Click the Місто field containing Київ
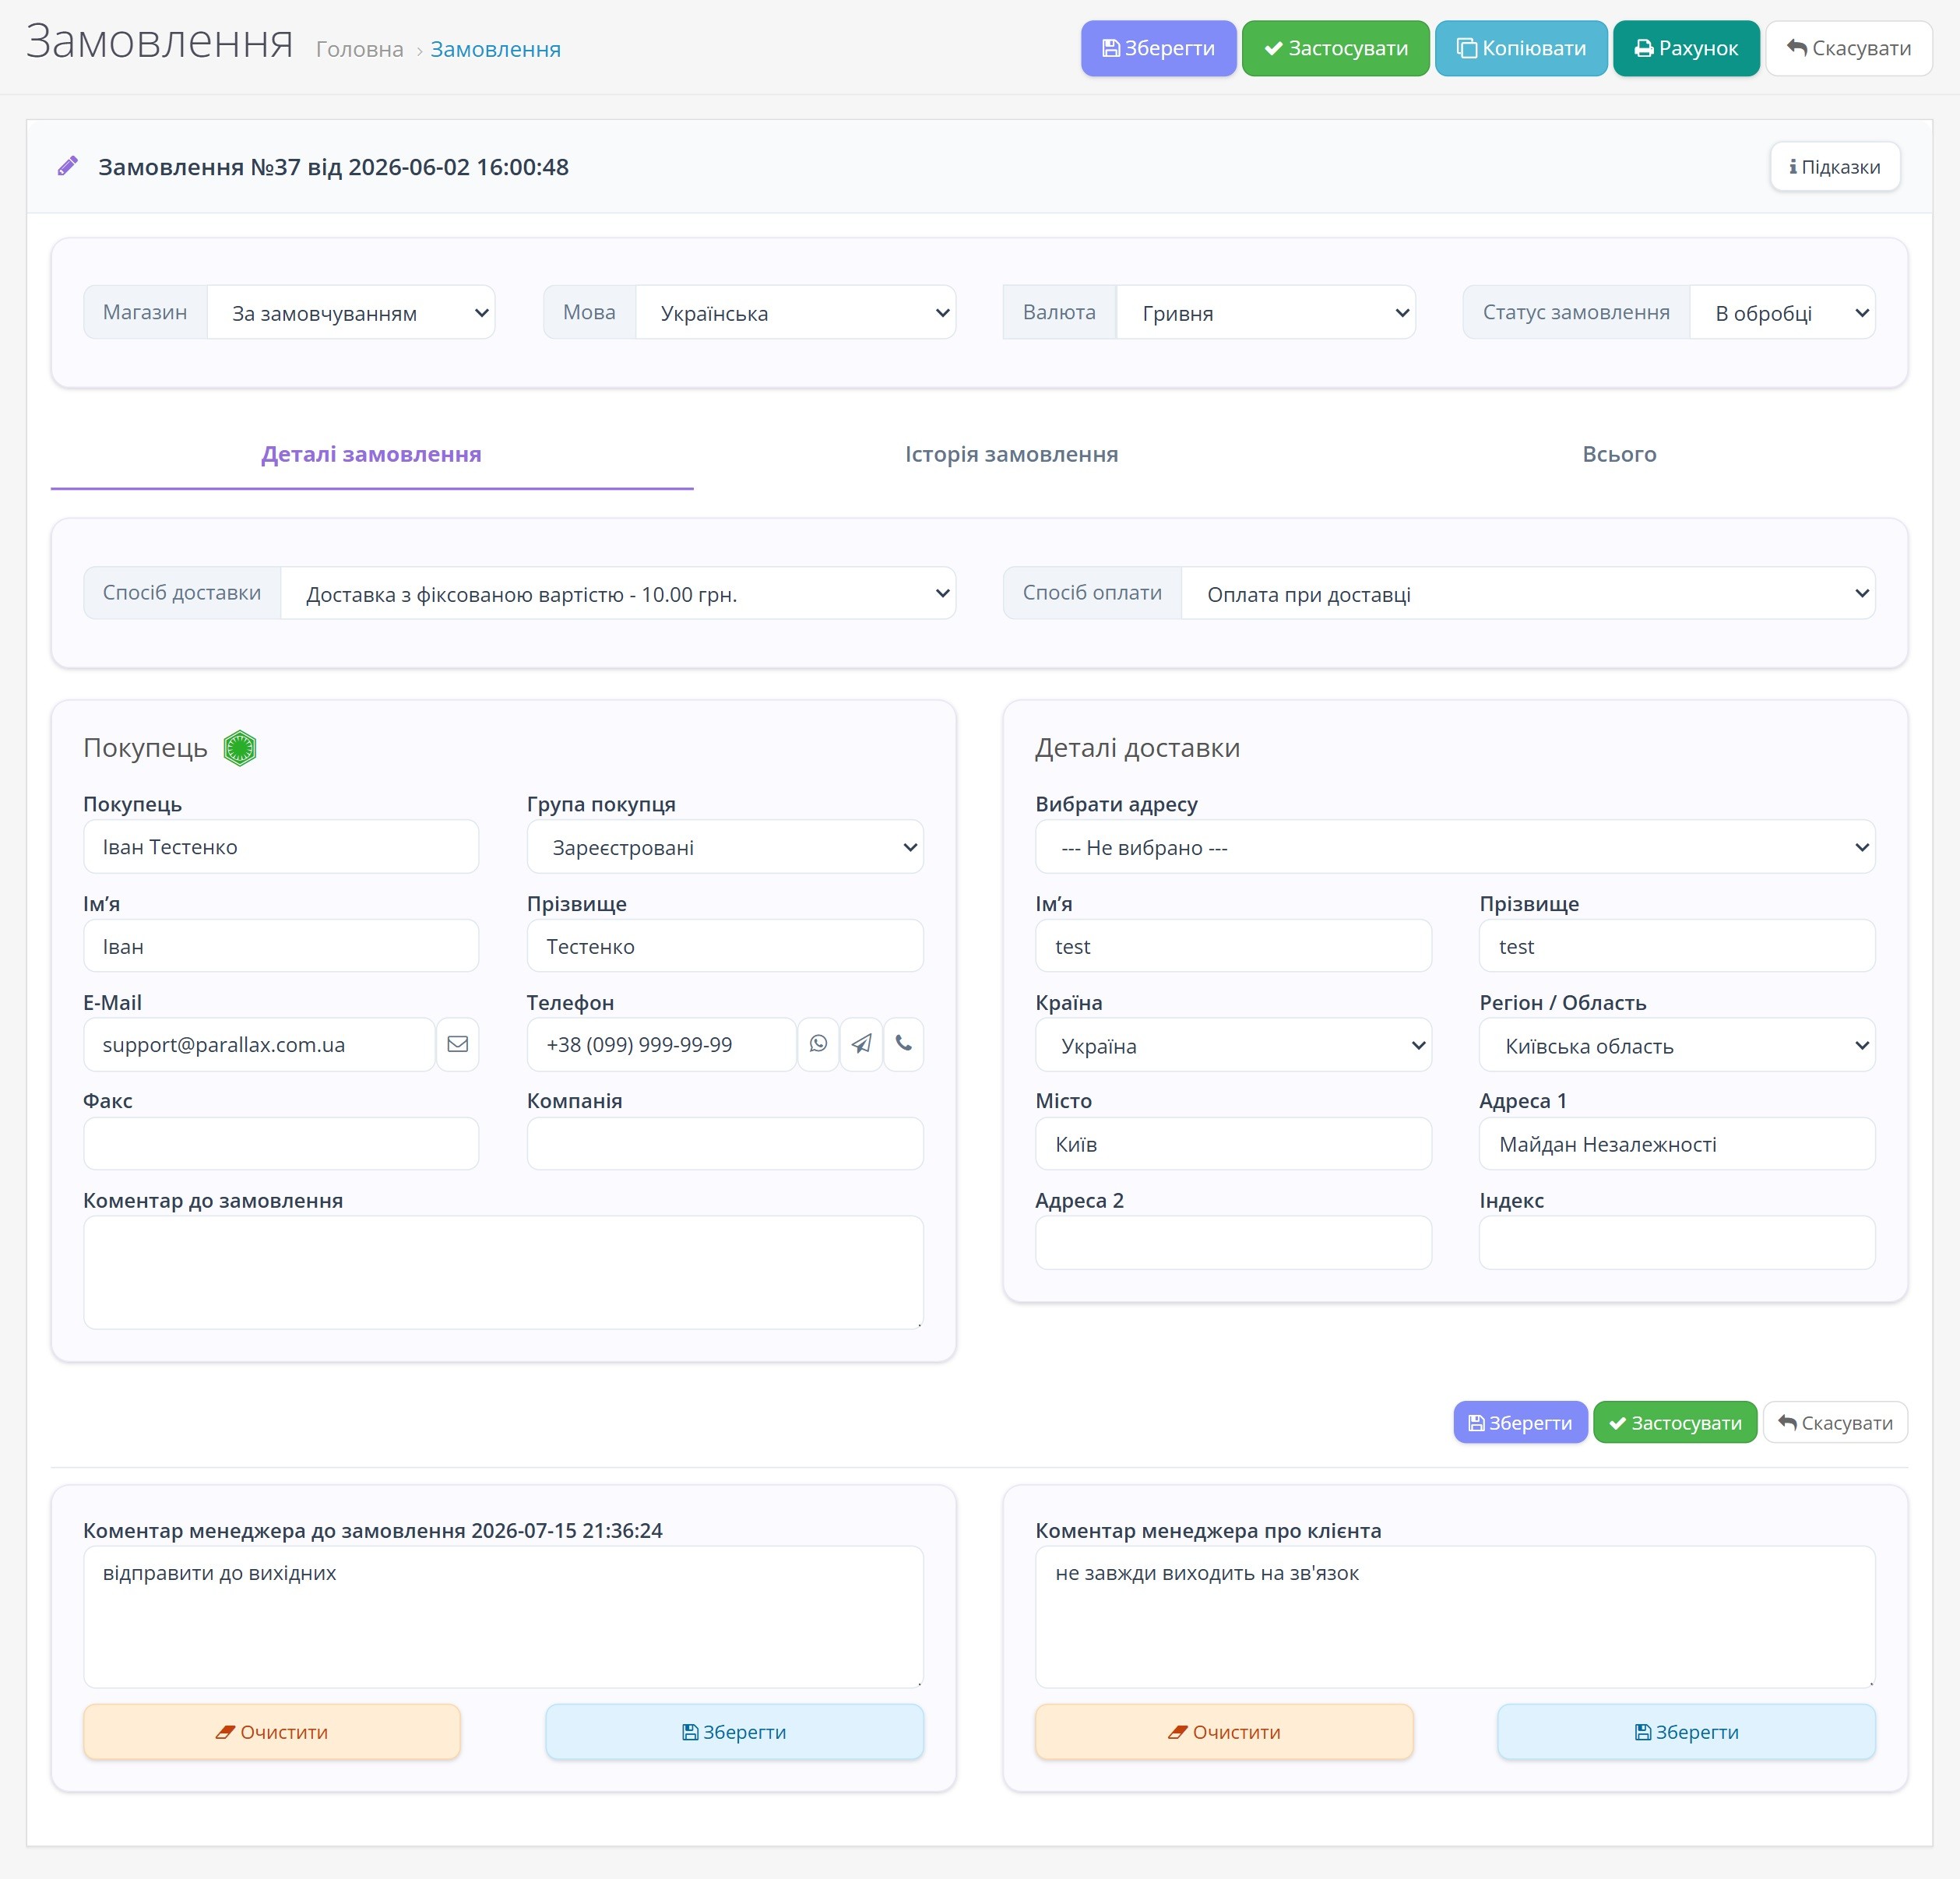Image resolution: width=1960 pixels, height=1879 pixels. (x=1233, y=1143)
